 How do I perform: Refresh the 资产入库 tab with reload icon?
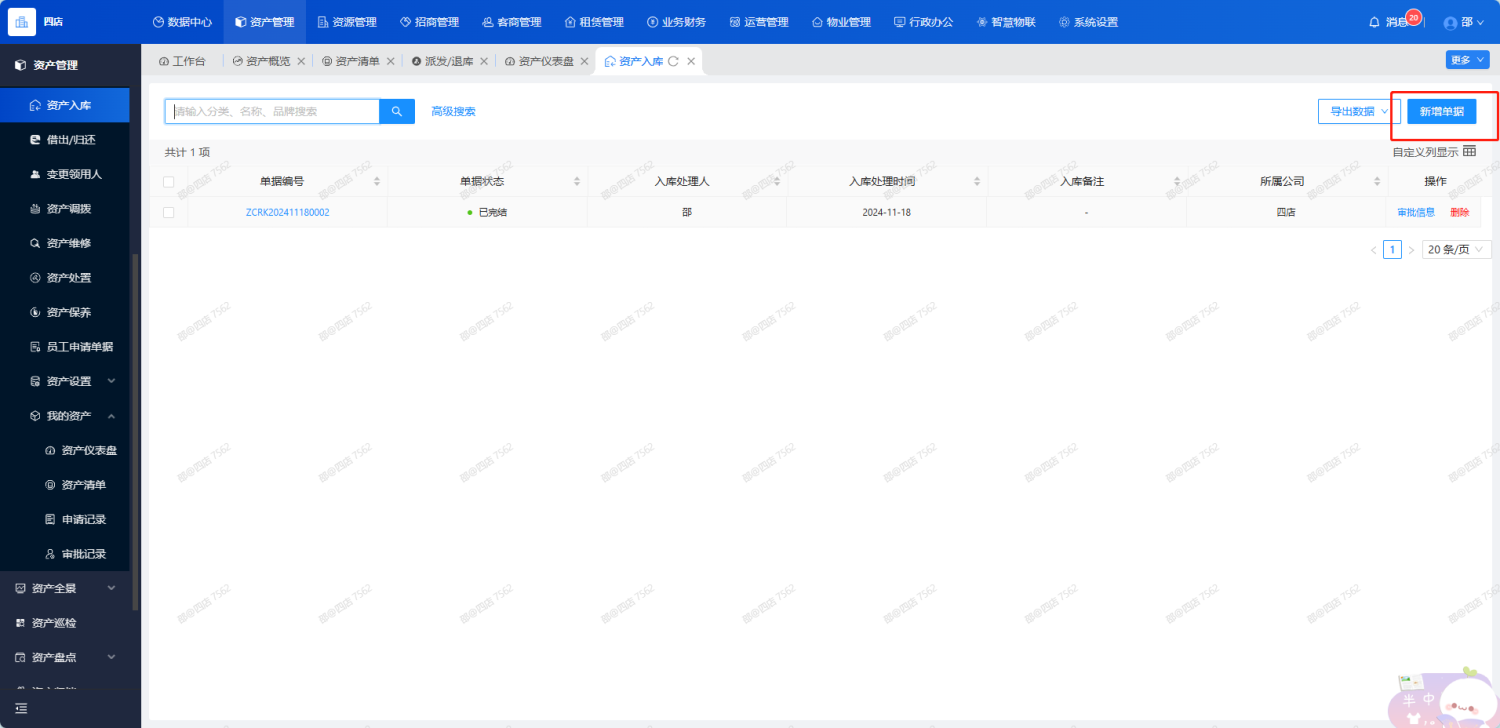point(673,61)
